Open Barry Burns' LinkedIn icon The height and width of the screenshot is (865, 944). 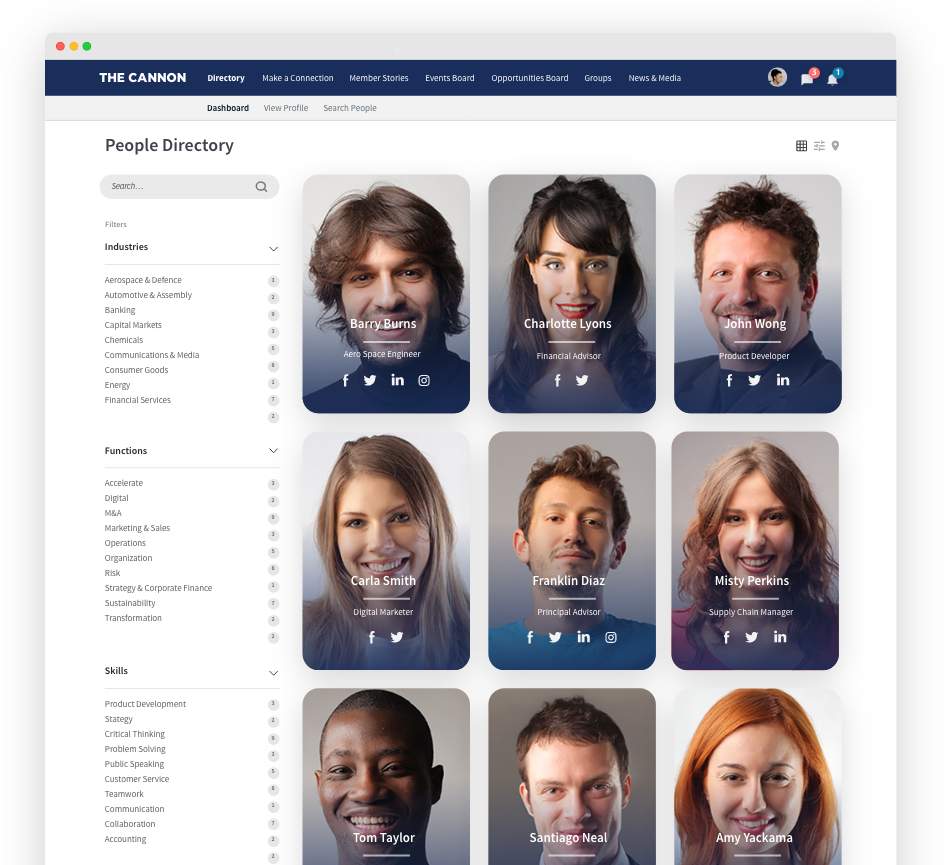(397, 380)
